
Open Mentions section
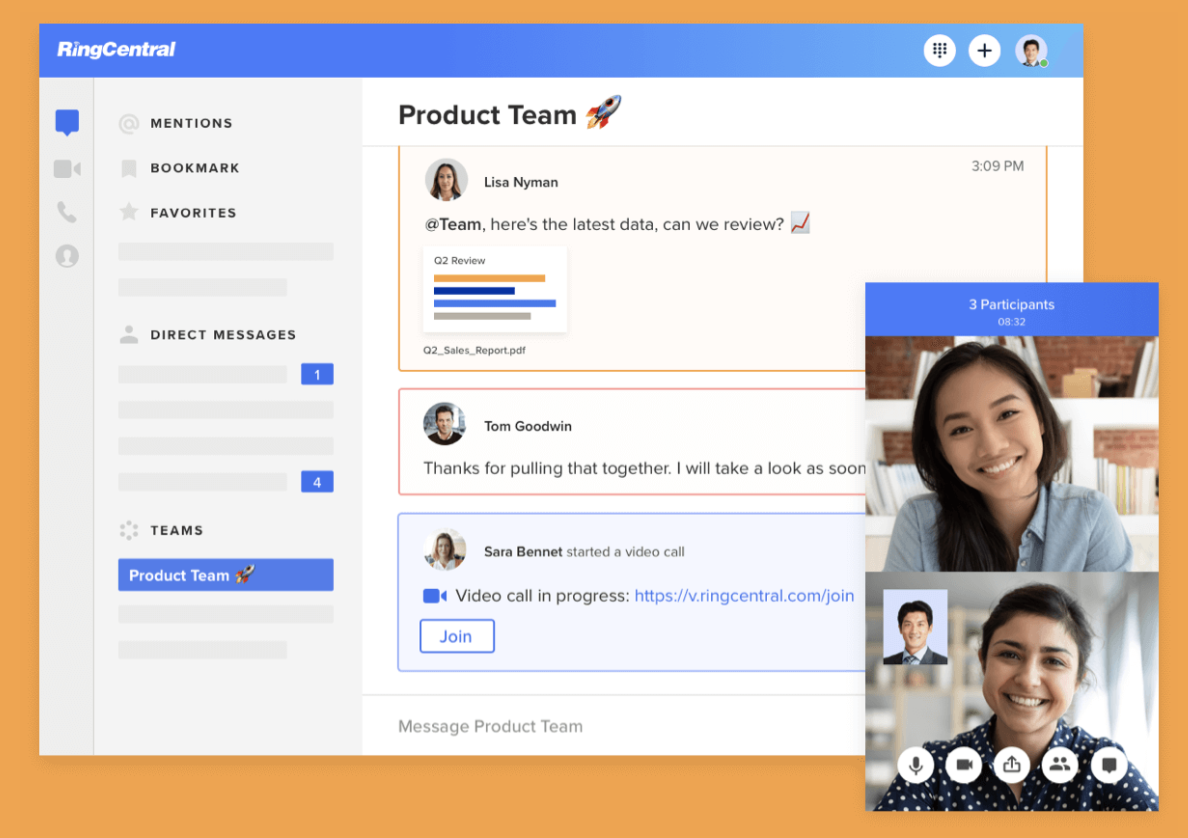click(176, 123)
